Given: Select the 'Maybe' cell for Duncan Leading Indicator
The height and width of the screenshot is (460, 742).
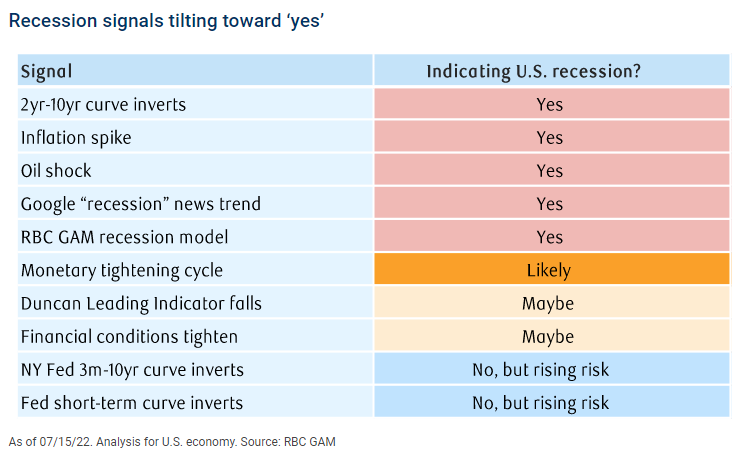Looking at the screenshot, I should tap(548, 303).
